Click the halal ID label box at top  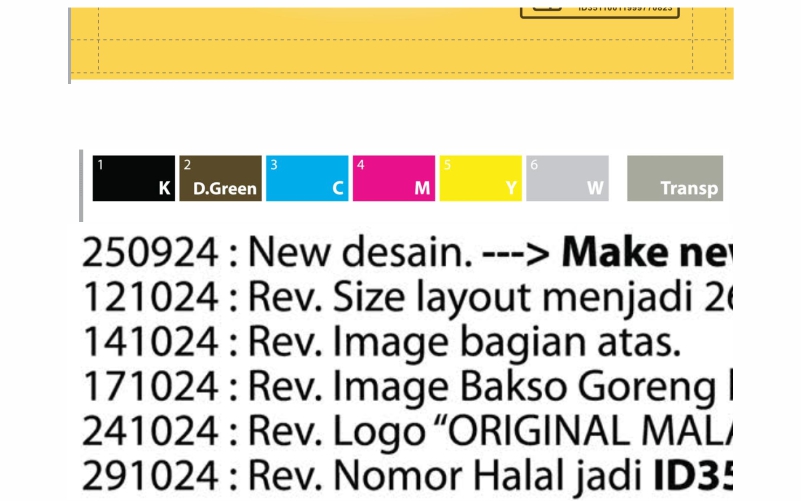[599, 9]
